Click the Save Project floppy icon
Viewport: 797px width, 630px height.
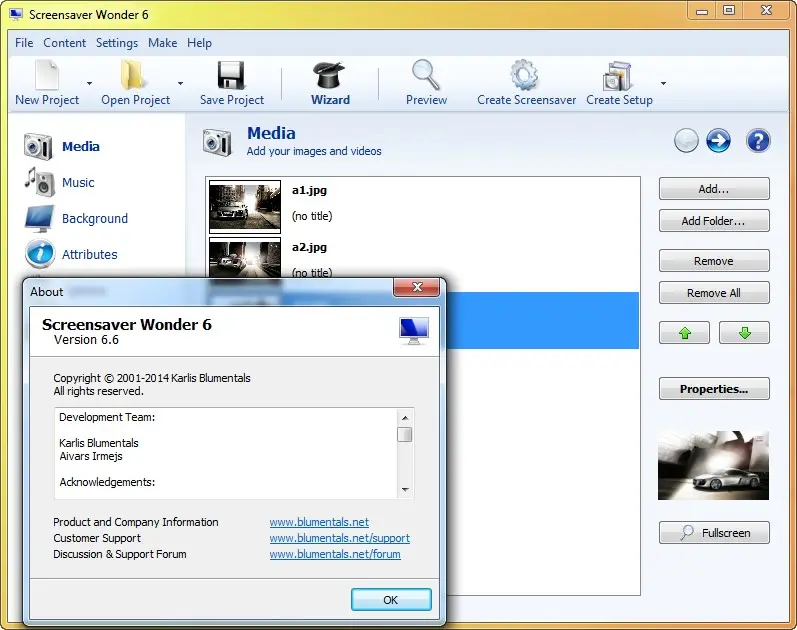point(231,75)
